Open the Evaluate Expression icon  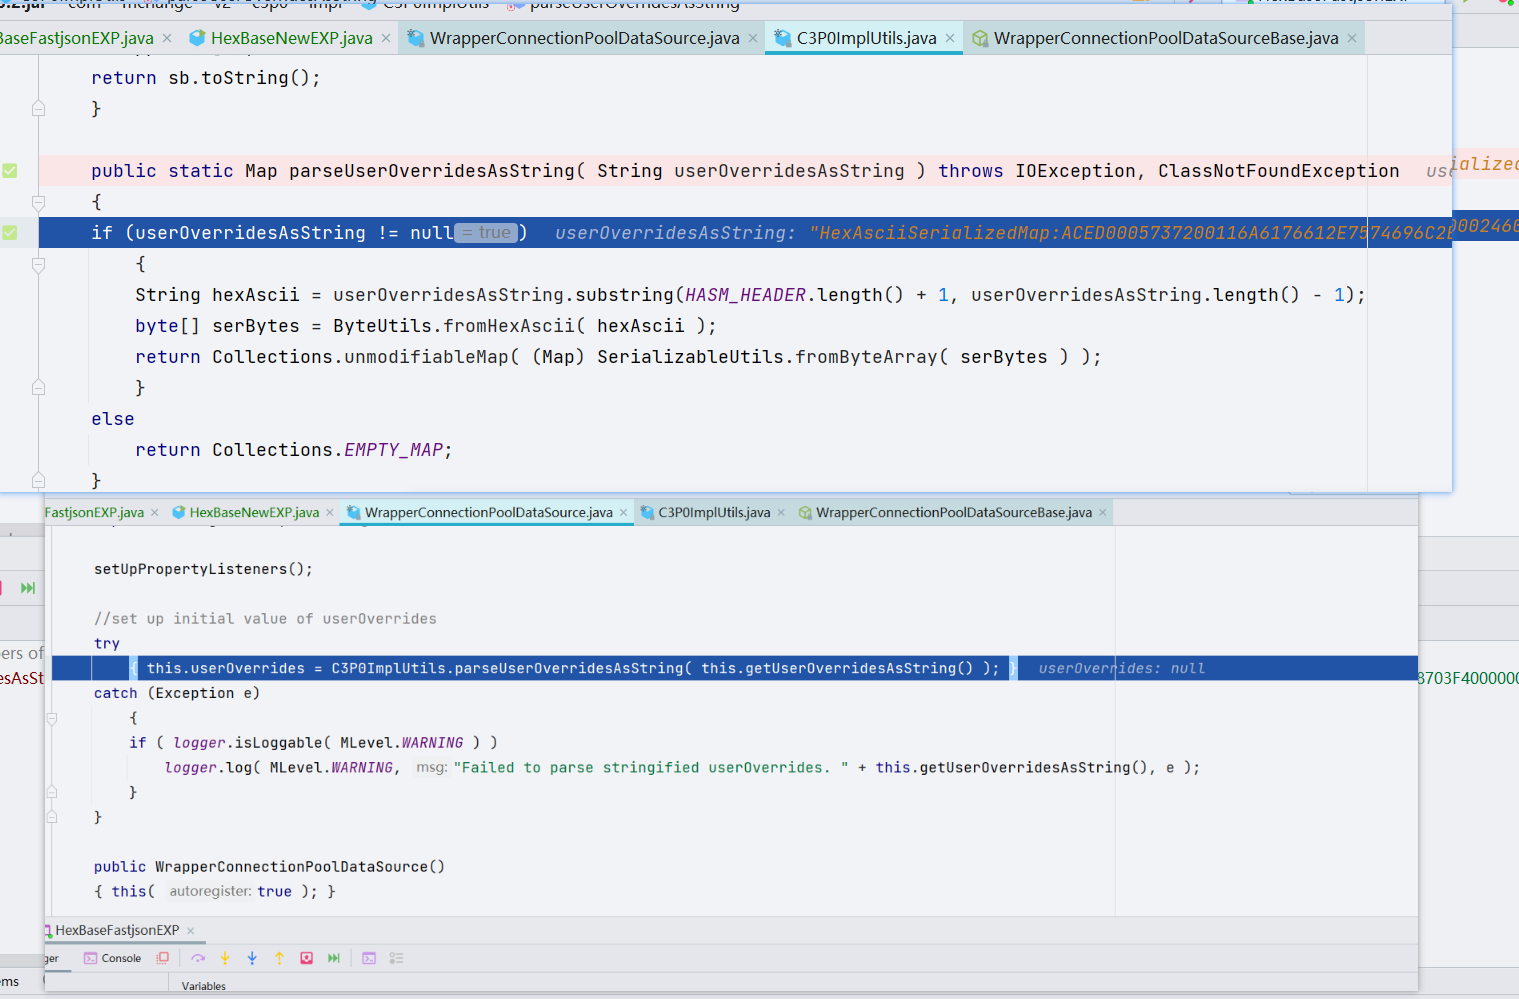coord(369,958)
